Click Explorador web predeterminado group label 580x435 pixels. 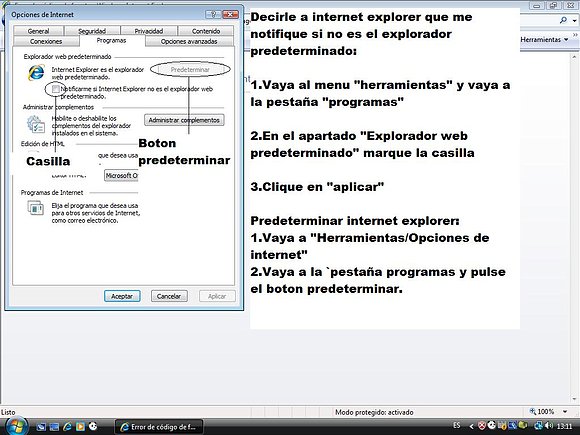[67, 57]
